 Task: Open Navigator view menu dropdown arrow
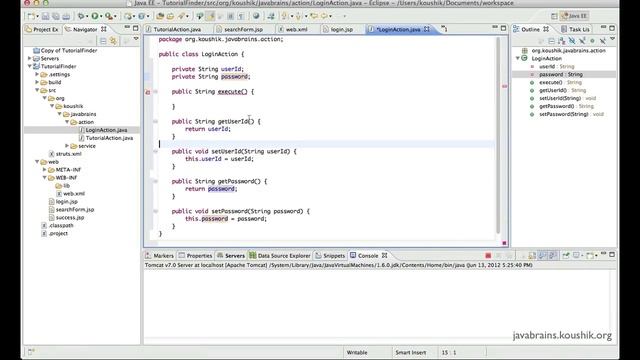136,39
